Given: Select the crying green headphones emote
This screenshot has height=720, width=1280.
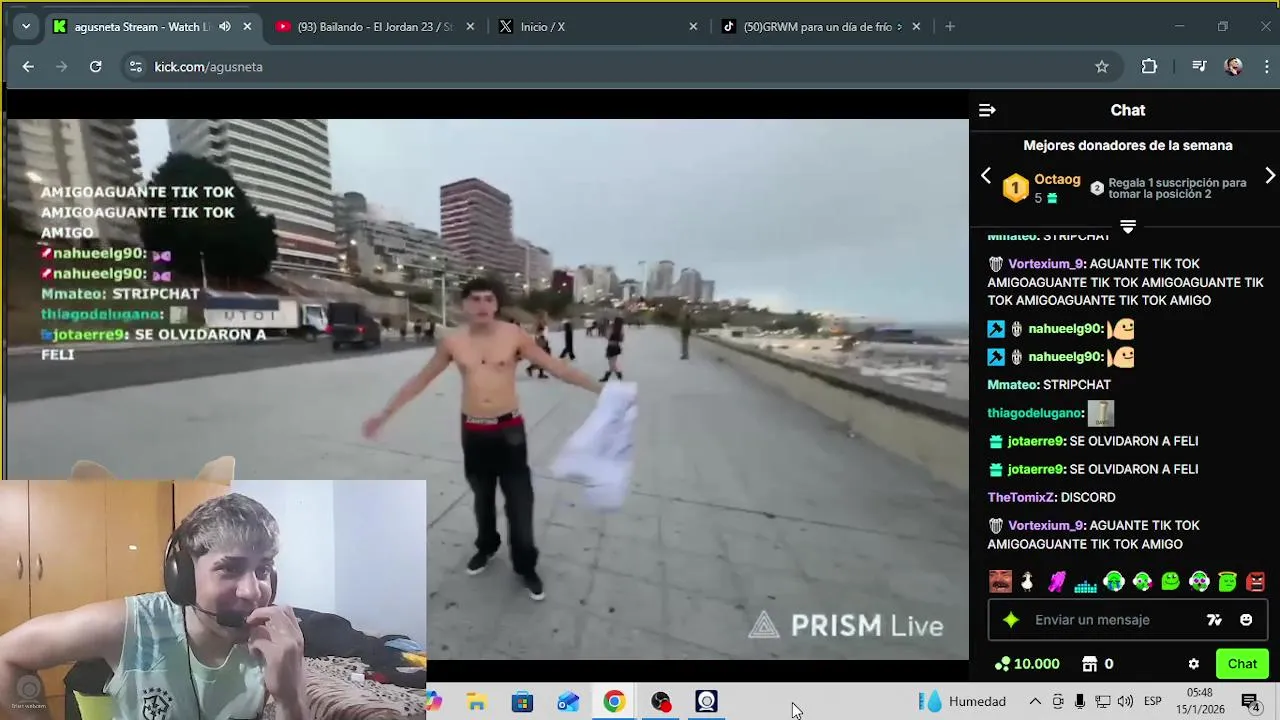Looking at the screenshot, I should (x=1114, y=581).
